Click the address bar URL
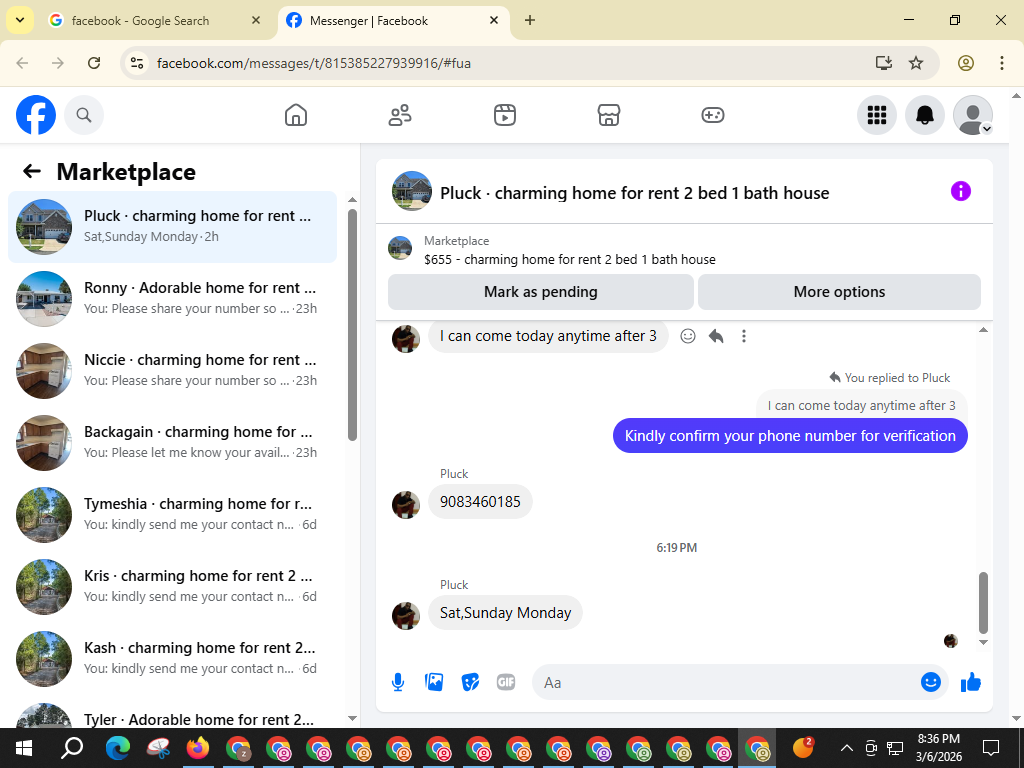The image size is (1024, 768). point(314,63)
